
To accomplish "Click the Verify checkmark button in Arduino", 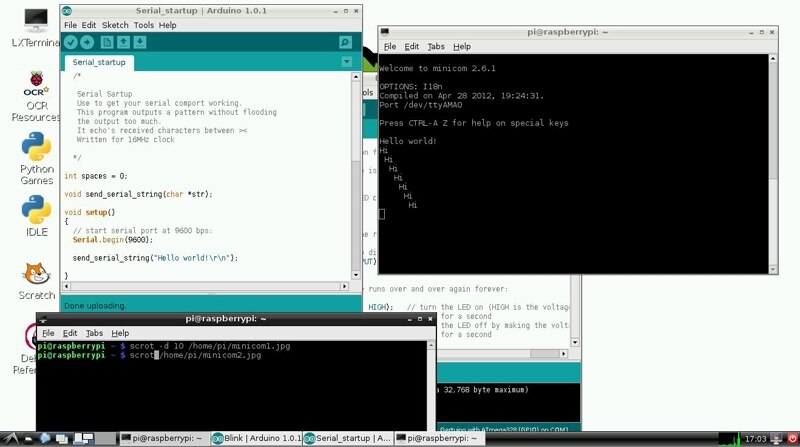I will pos(71,42).
